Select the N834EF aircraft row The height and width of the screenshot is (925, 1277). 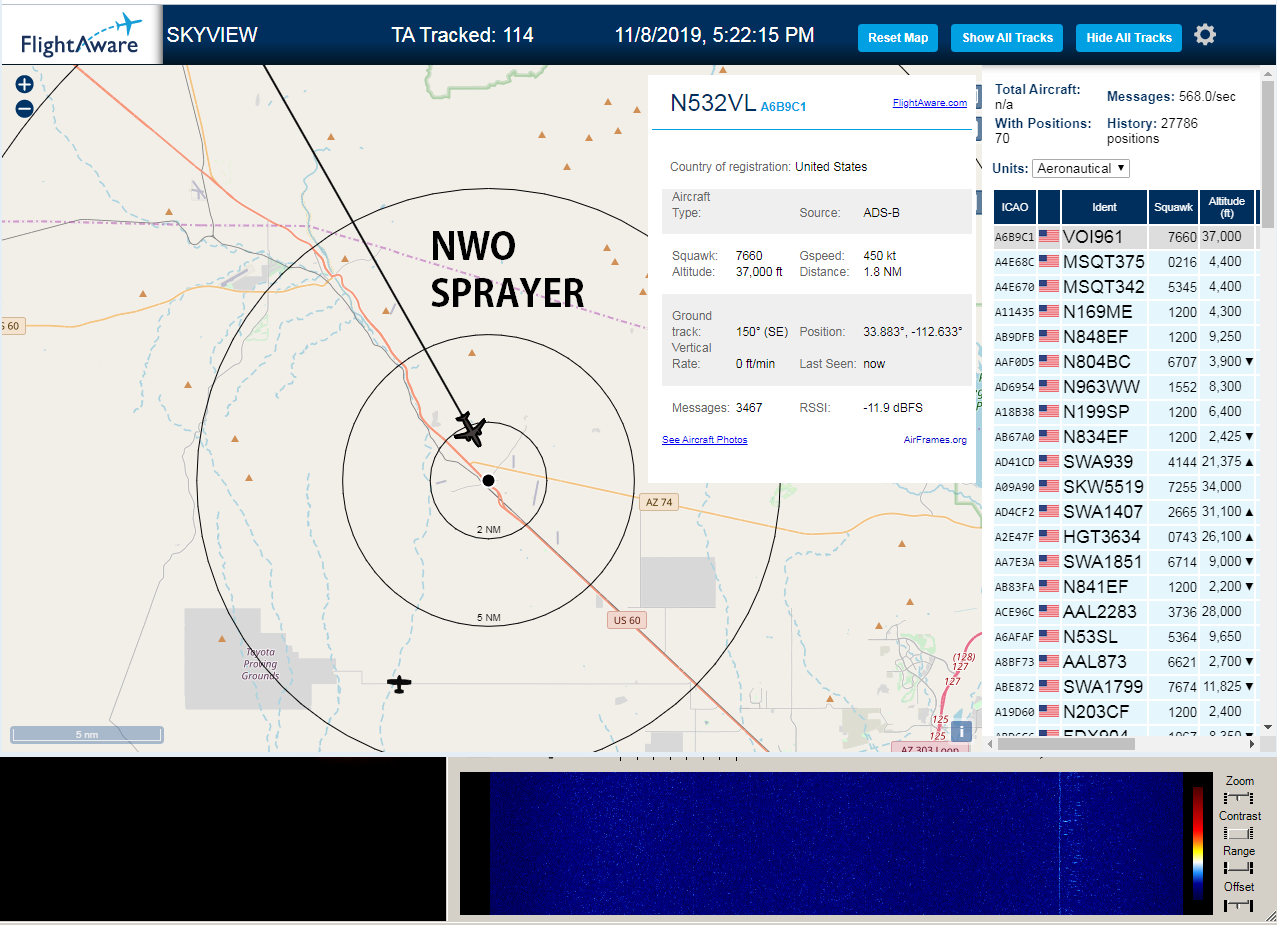(x=1125, y=437)
